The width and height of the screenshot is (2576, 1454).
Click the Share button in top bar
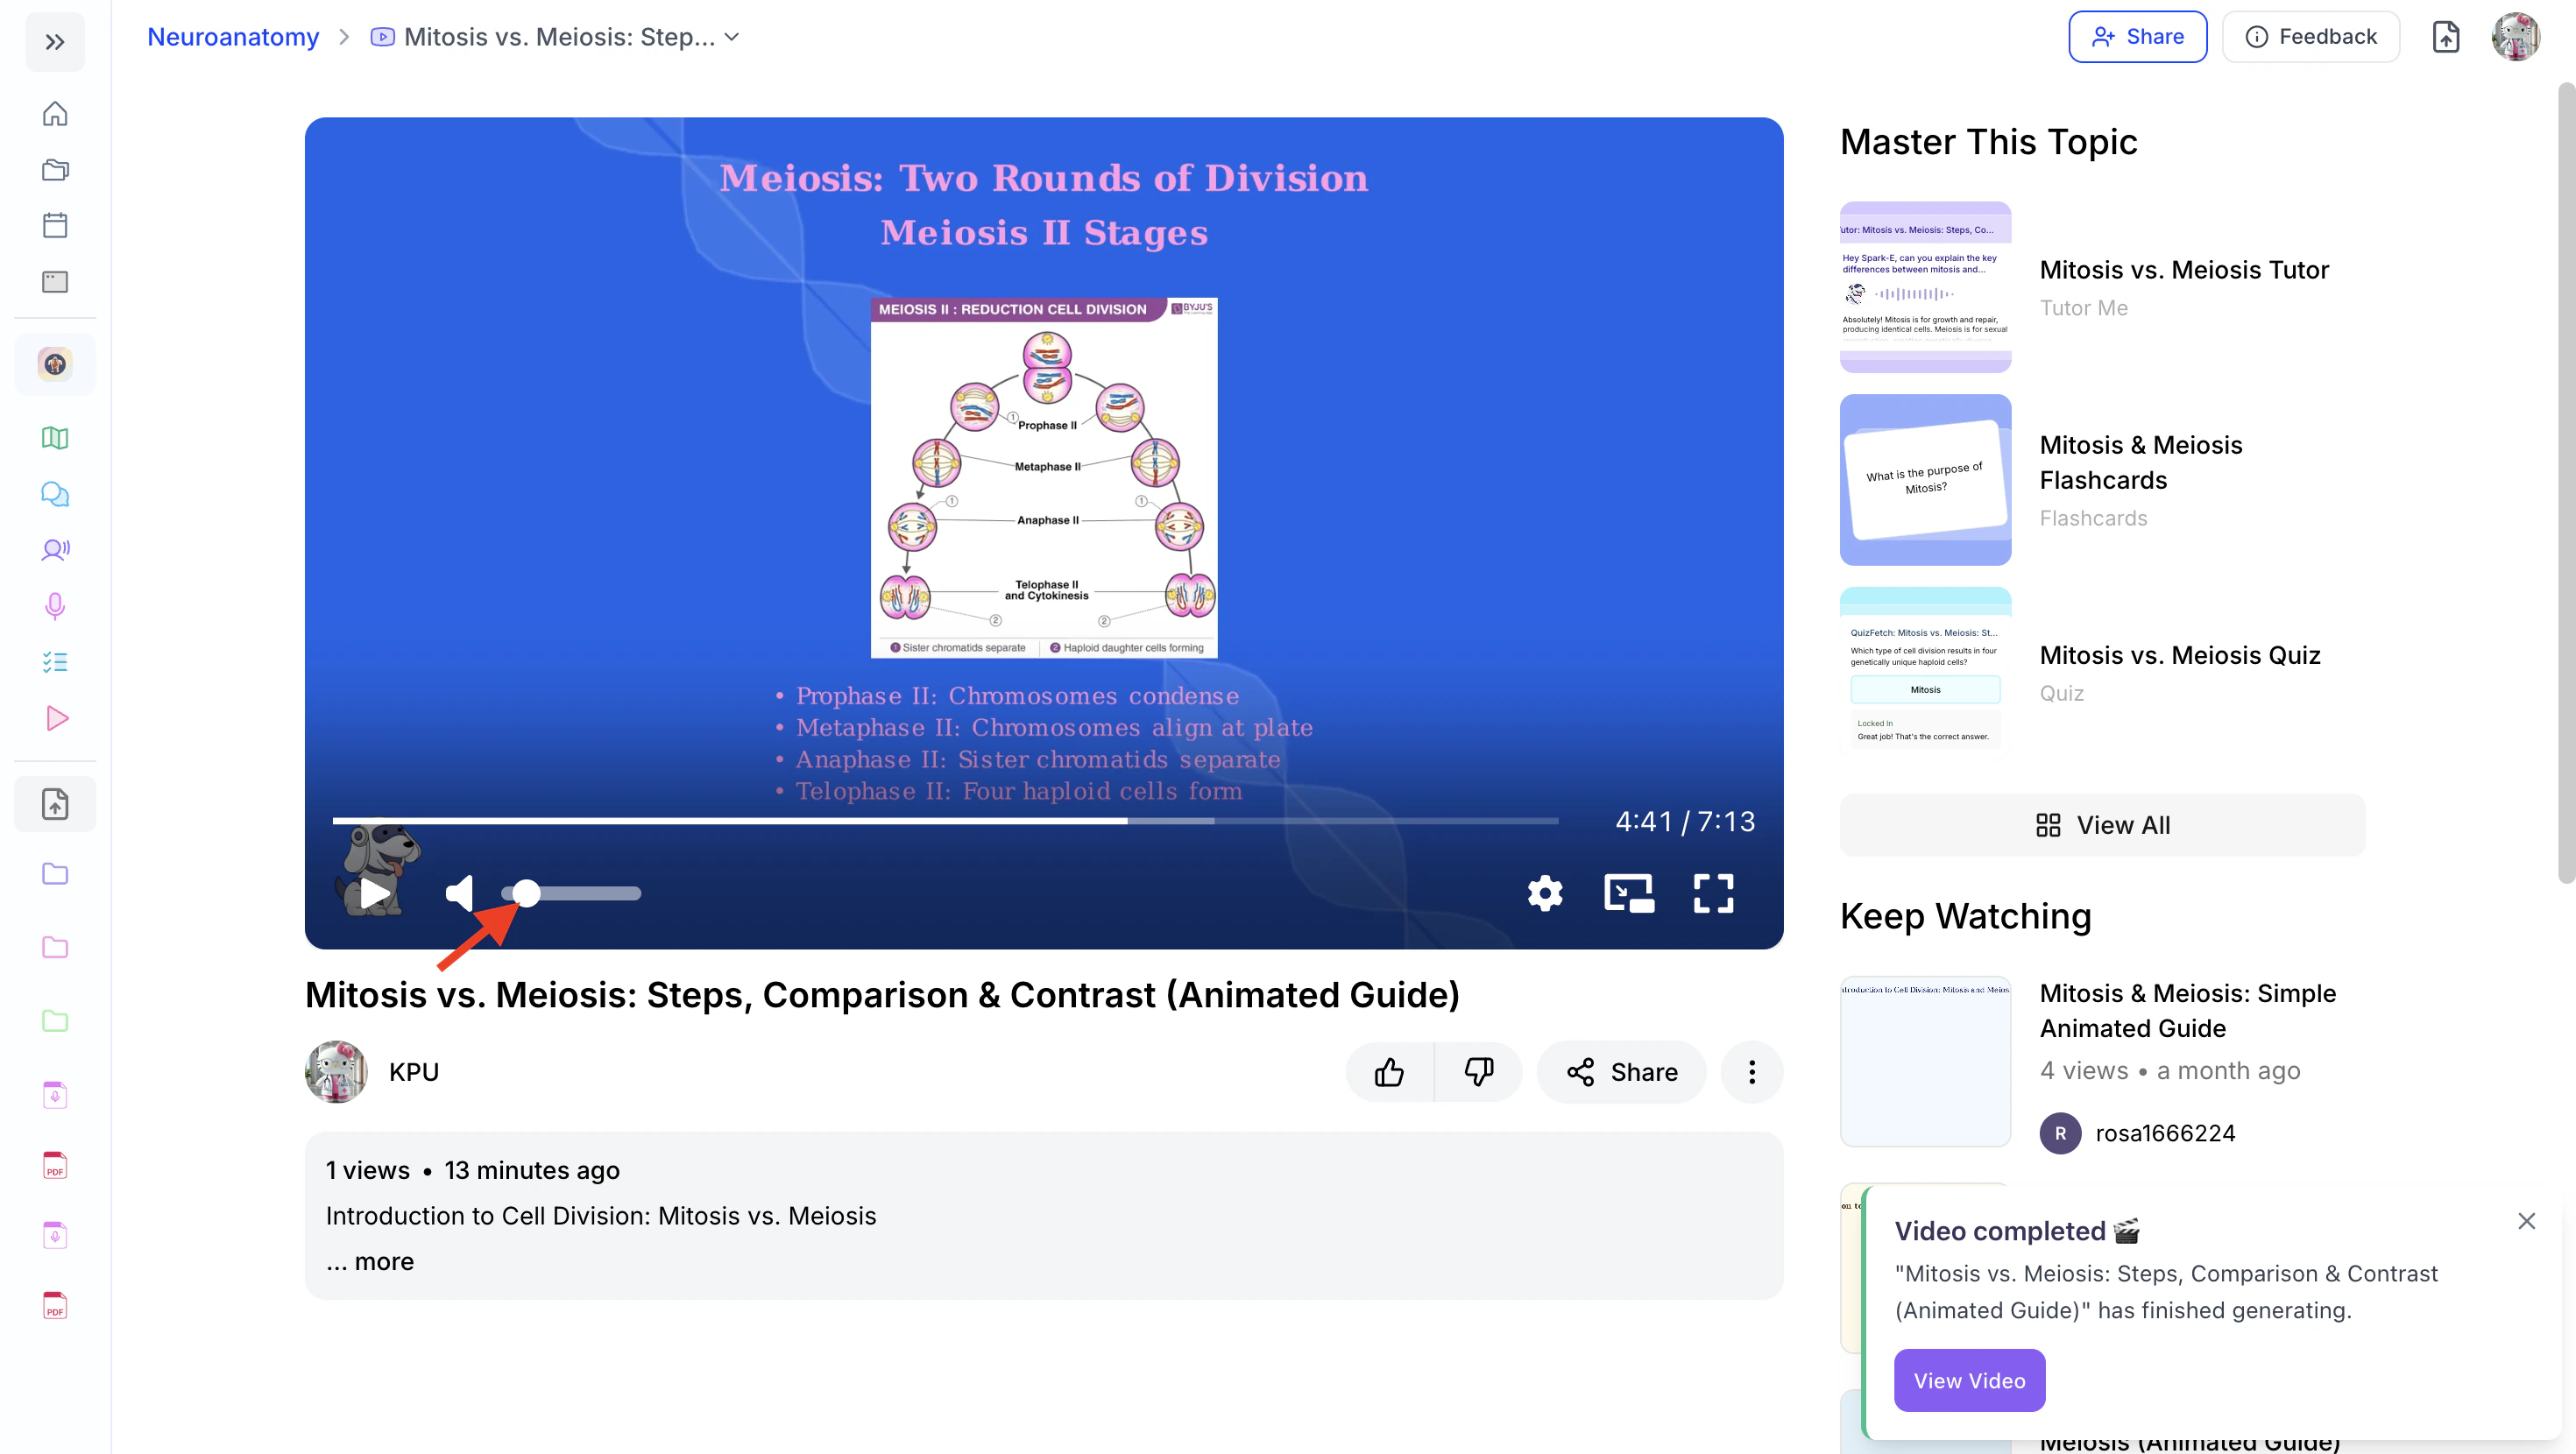2137,37
